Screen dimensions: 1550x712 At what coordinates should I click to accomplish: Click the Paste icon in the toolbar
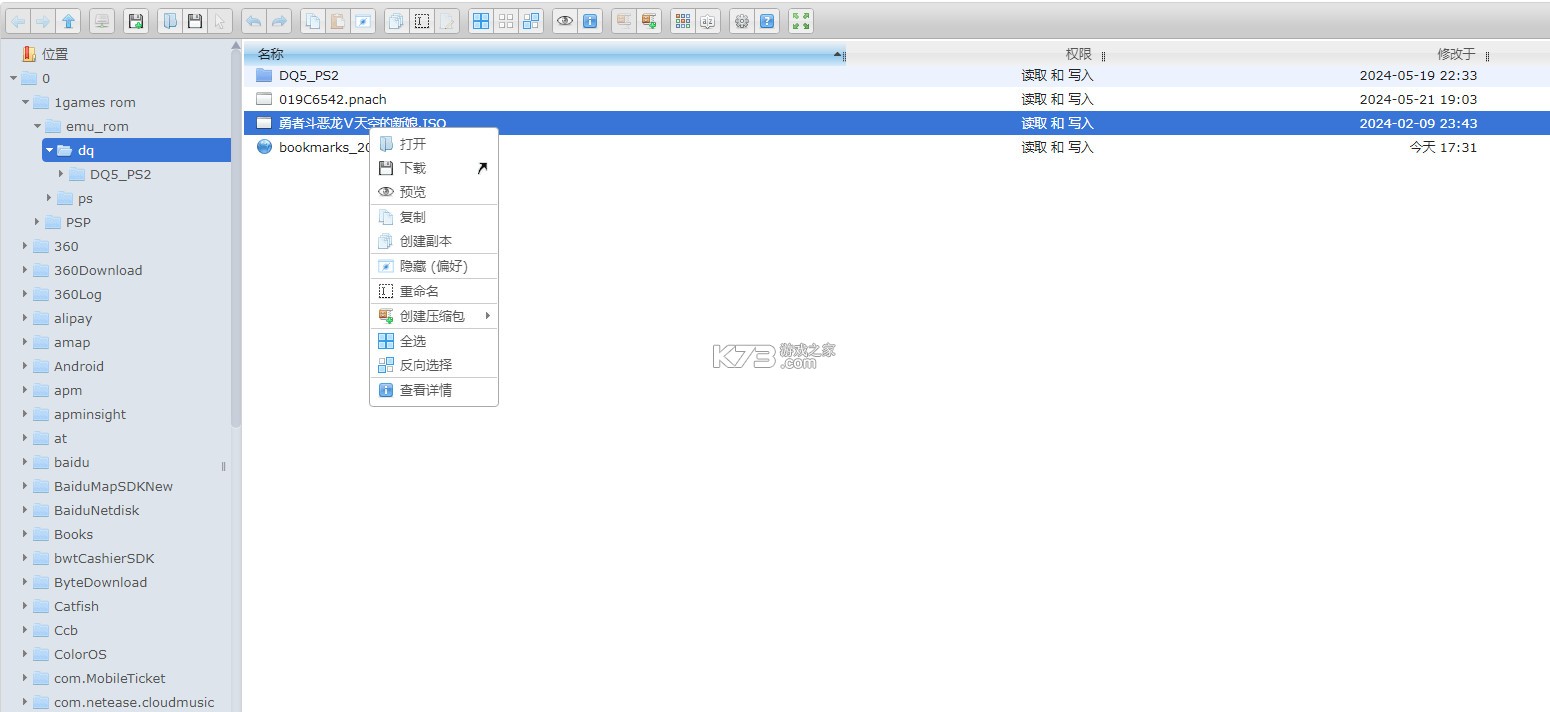[x=337, y=20]
